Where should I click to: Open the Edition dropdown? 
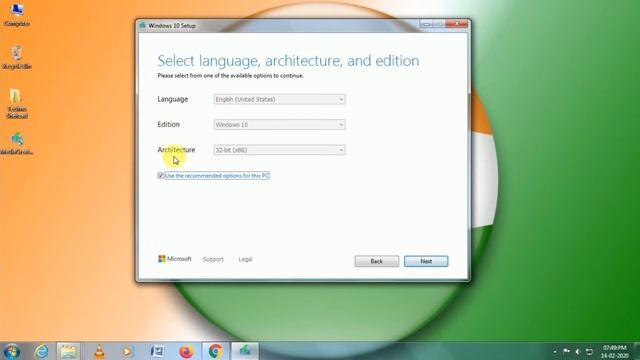[x=279, y=124]
